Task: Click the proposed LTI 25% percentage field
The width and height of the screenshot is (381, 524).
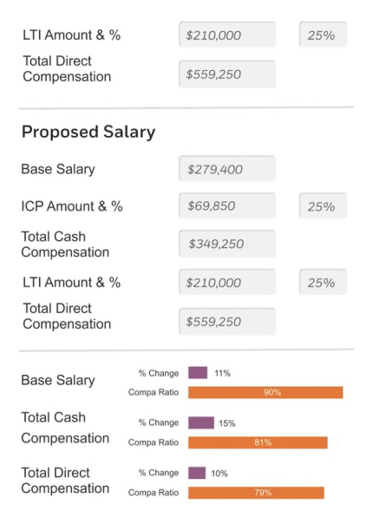Action: 323,282
